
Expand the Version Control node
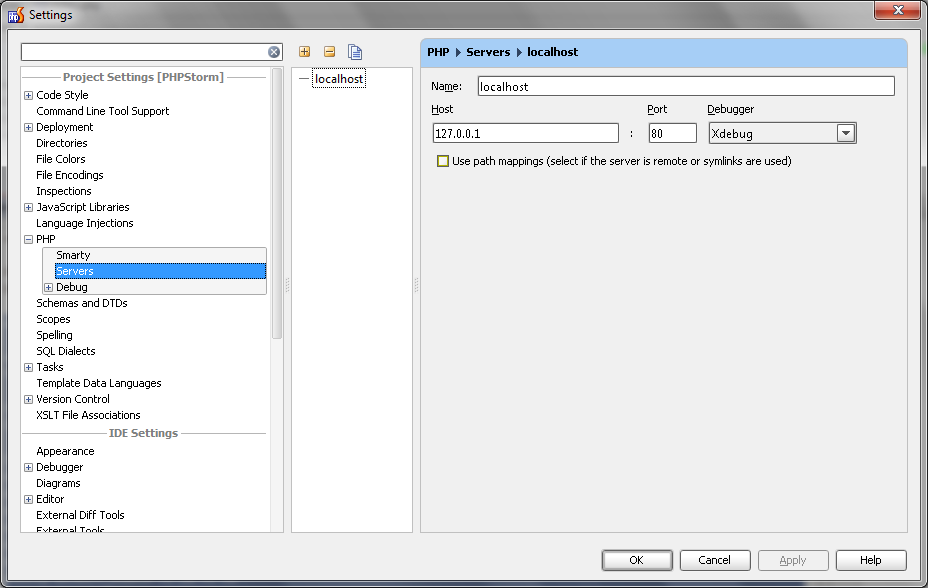pos(28,399)
